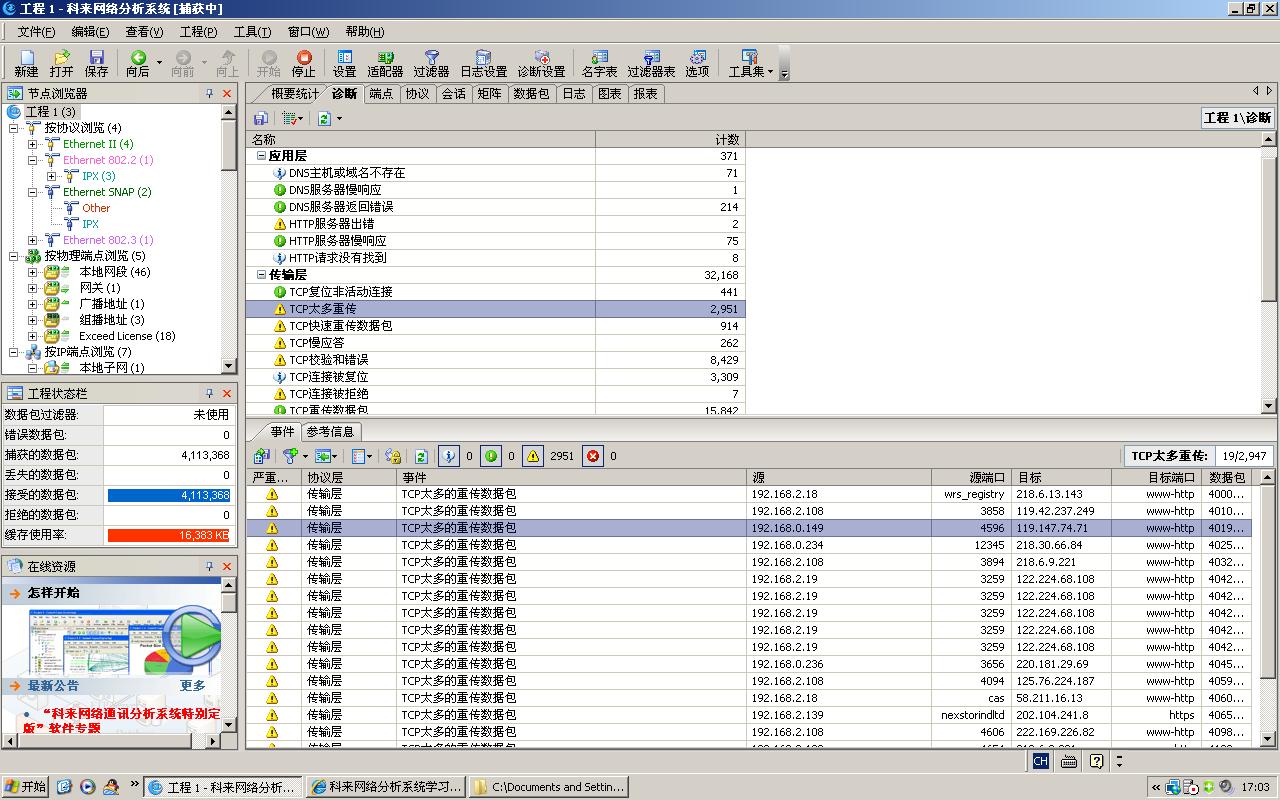This screenshot has width=1280, height=800.
Task: Click the 日志设置 (Log settings) icon
Action: point(483,63)
